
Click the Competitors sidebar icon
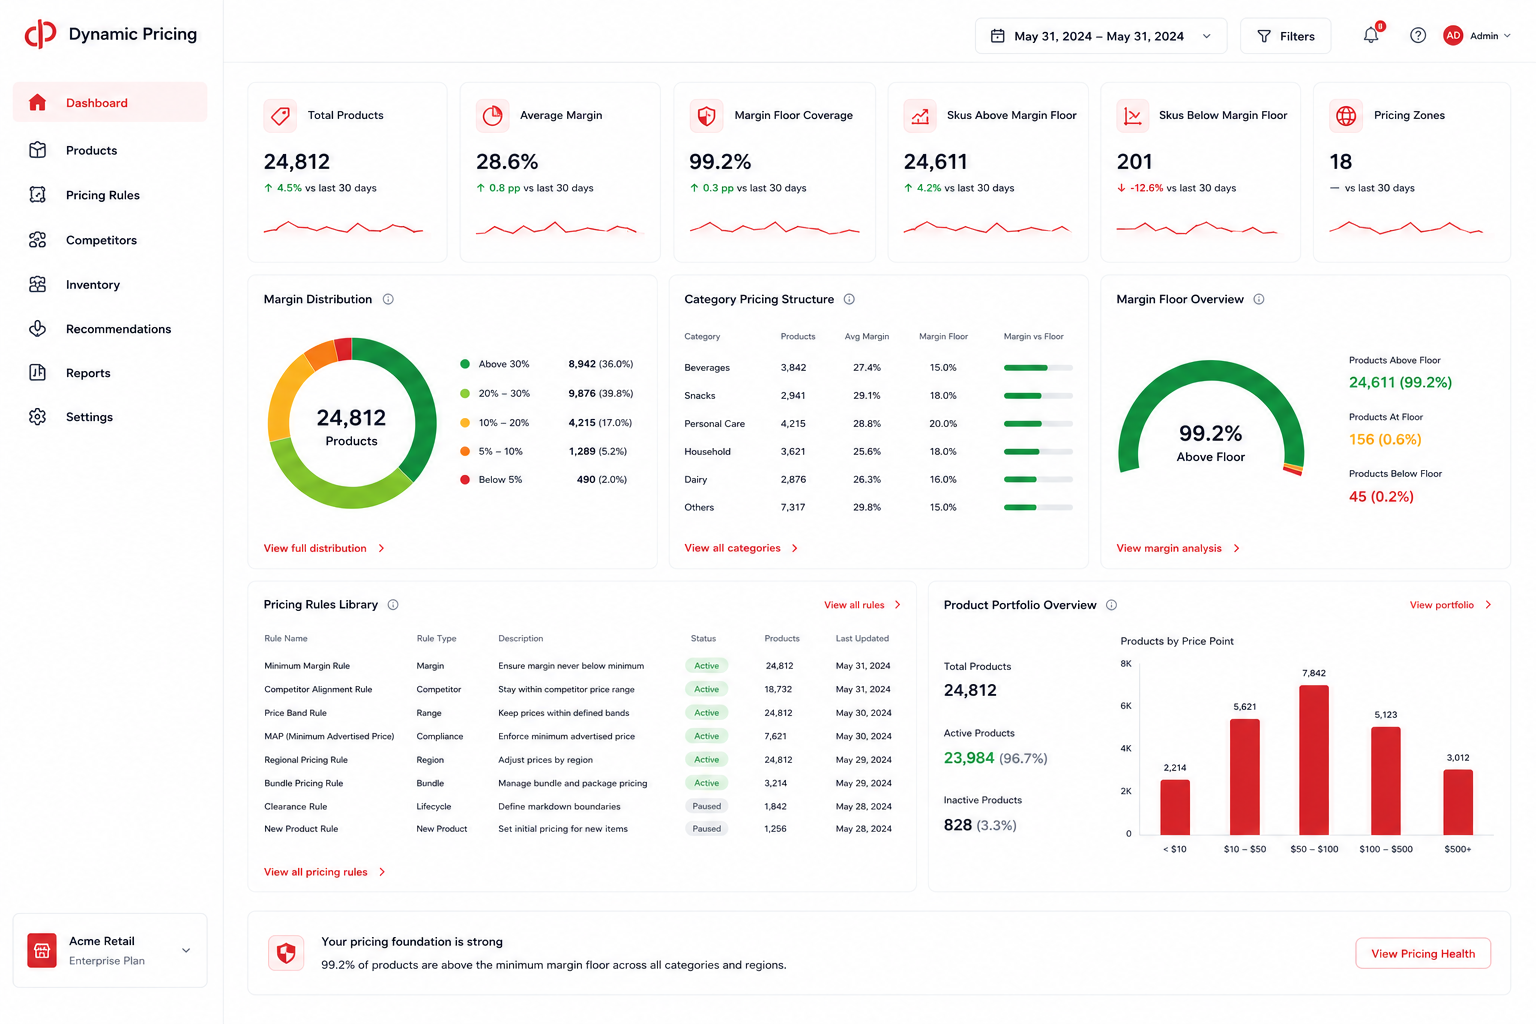point(38,240)
